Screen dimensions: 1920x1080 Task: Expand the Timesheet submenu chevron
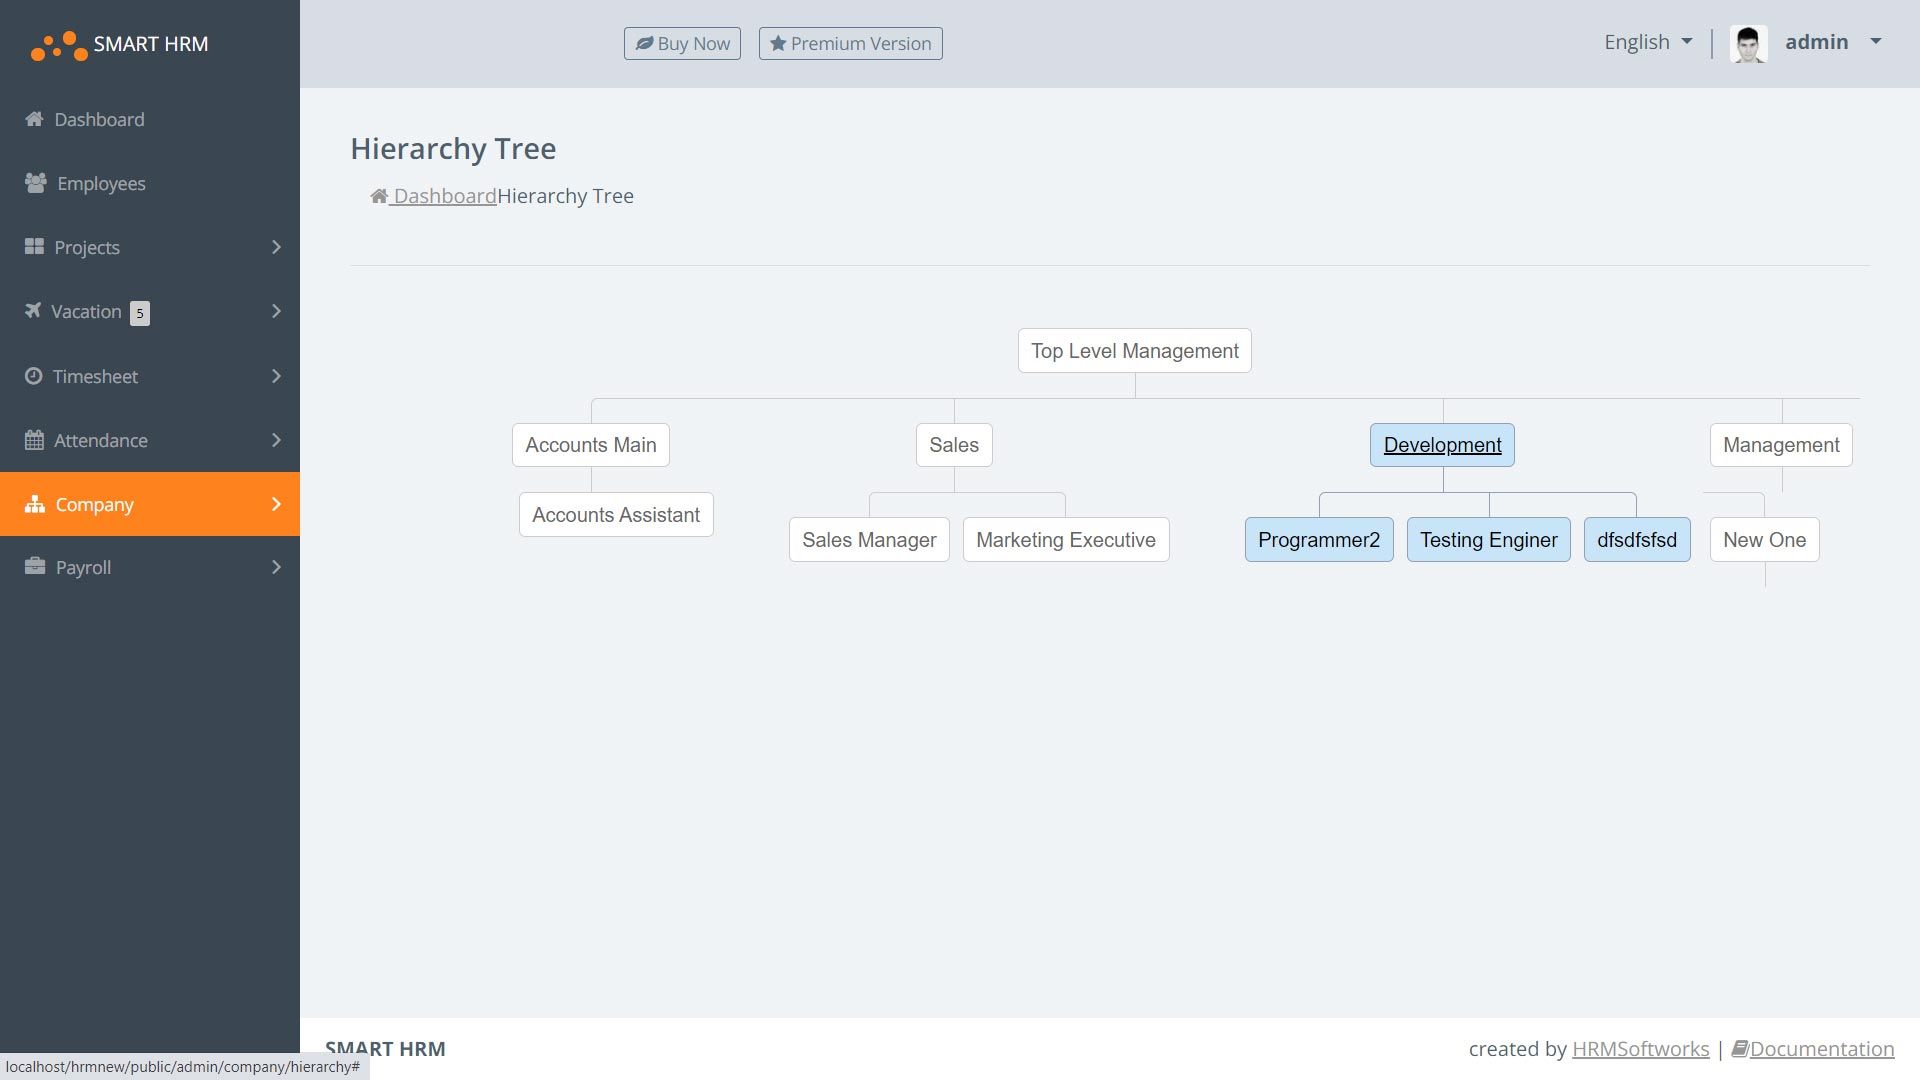[276, 376]
